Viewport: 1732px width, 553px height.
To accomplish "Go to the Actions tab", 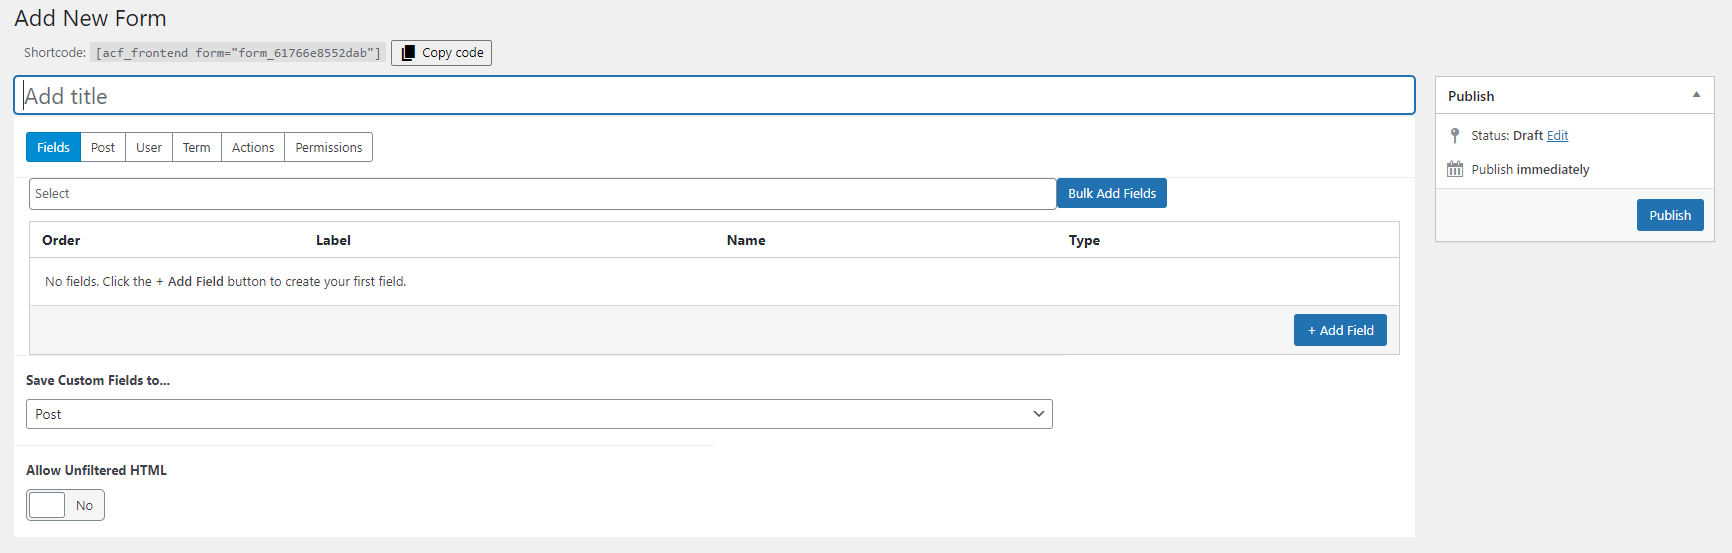I will [x=253, y=147].
